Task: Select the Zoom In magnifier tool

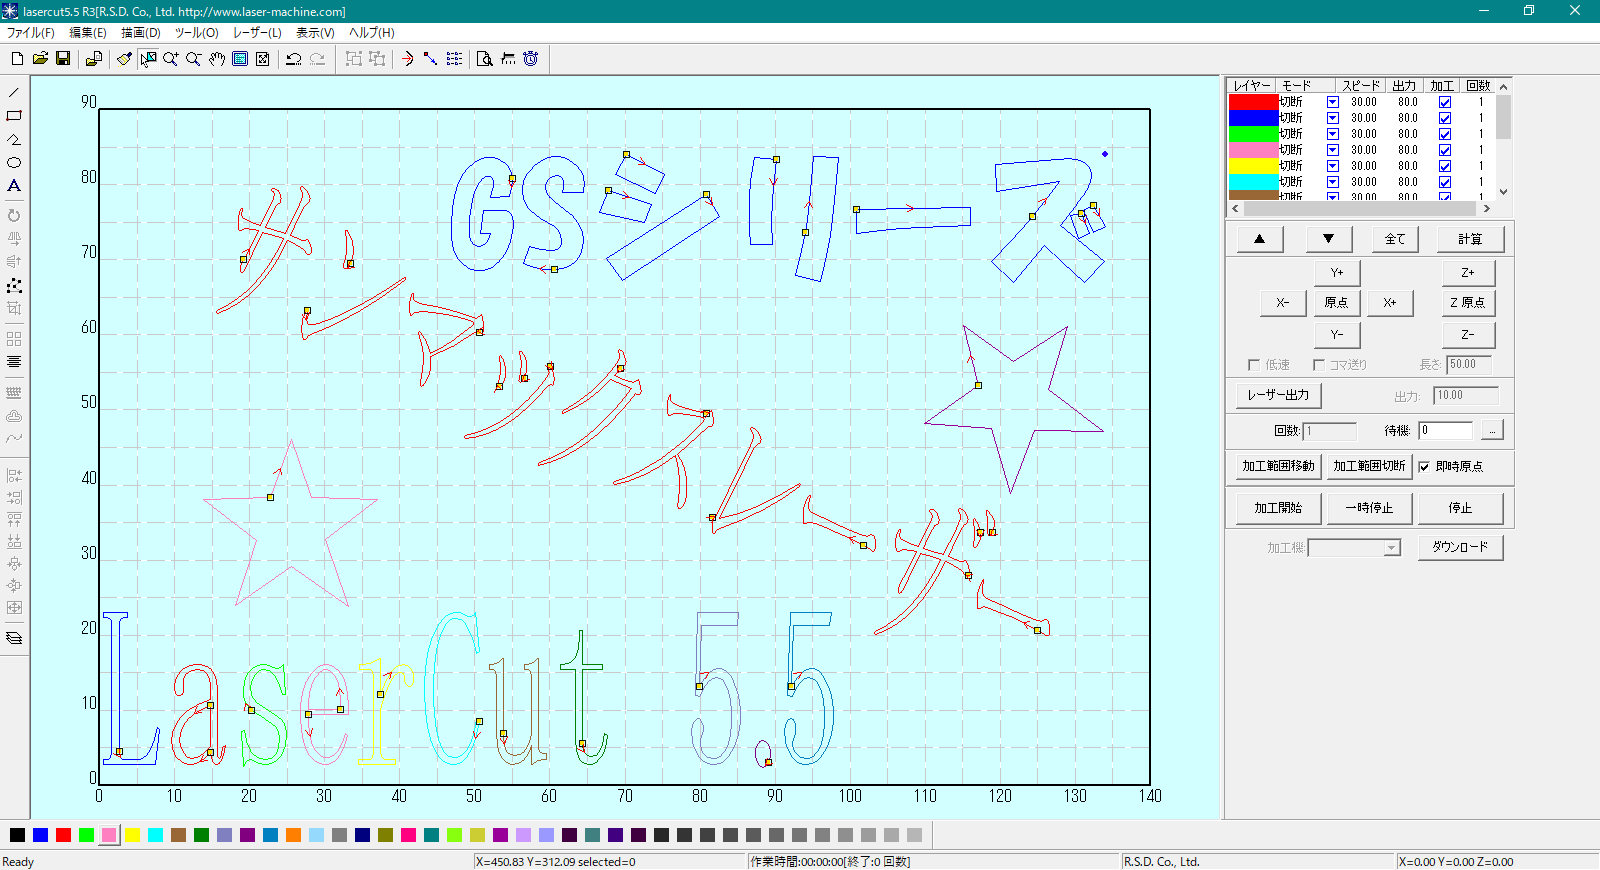Action: [x=171, y=59]
